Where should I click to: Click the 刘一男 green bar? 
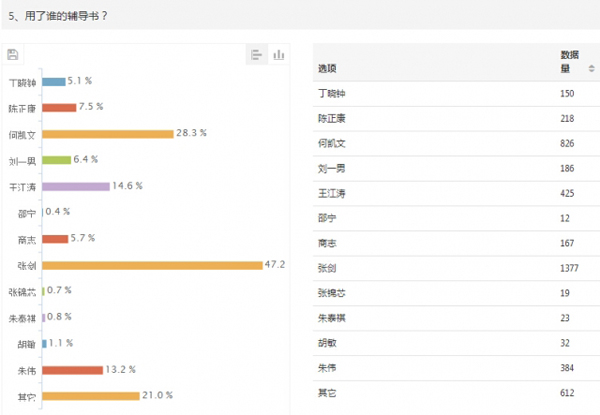coord(57,160)
